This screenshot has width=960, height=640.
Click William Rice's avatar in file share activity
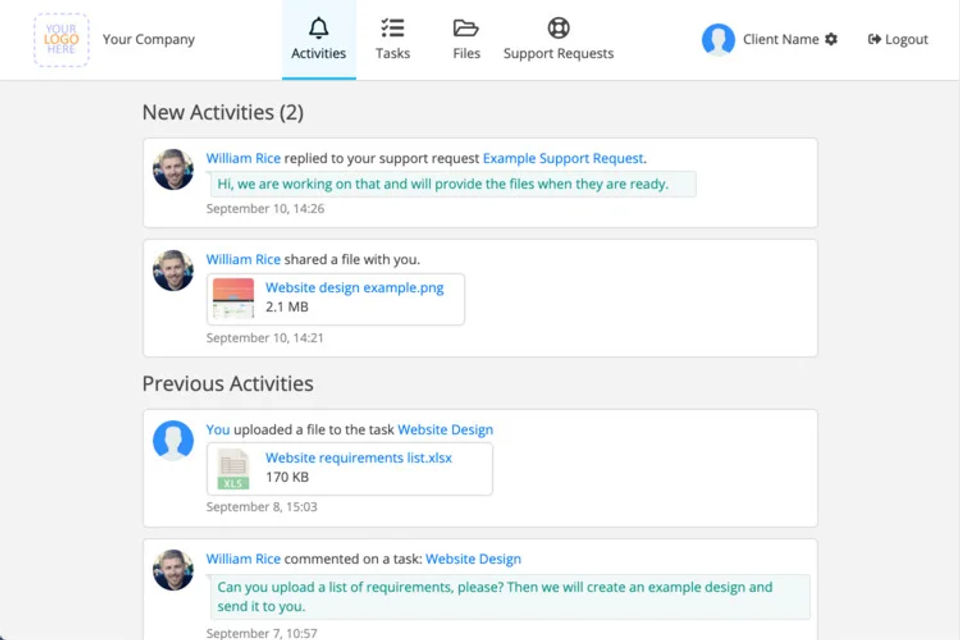point(173,270)
